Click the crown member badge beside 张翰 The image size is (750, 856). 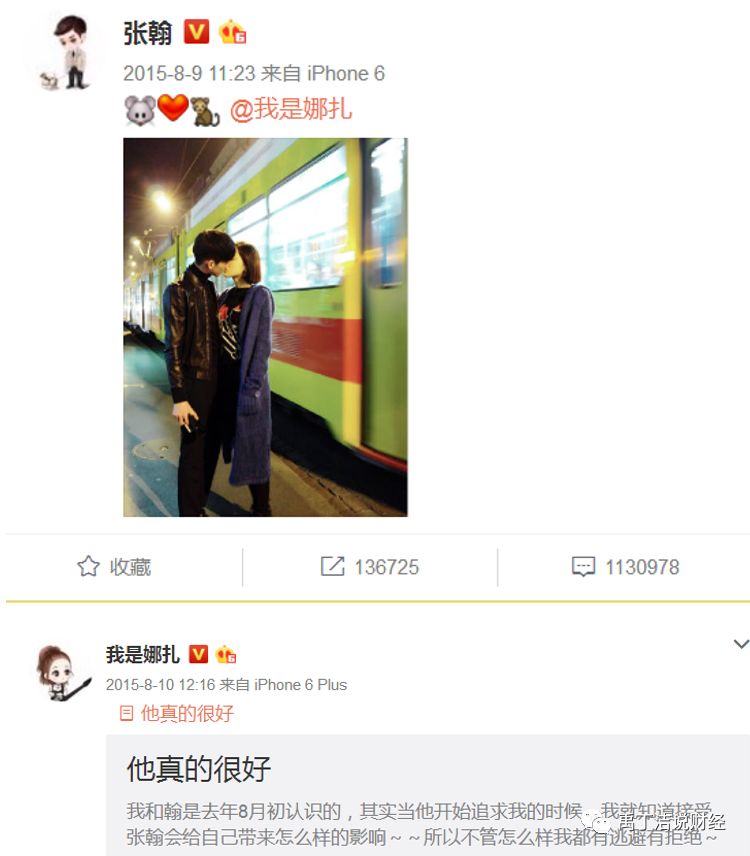pyautogui.click(x=232, y=32)
